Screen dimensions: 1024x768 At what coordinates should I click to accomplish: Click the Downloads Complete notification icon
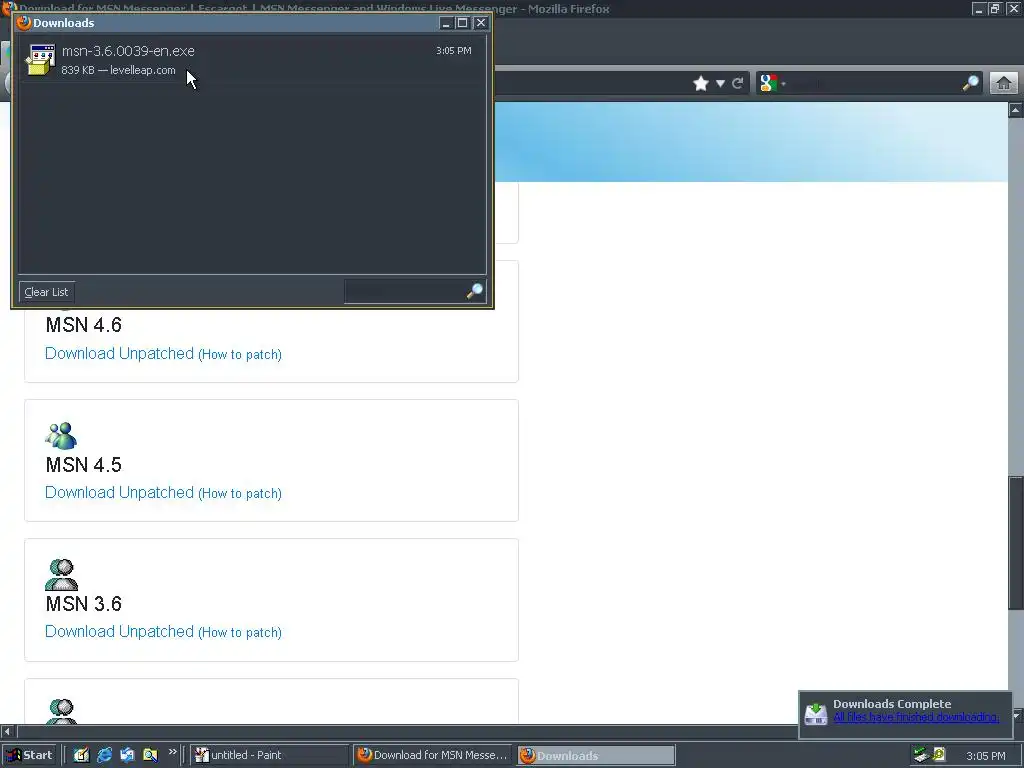[816, 713]
